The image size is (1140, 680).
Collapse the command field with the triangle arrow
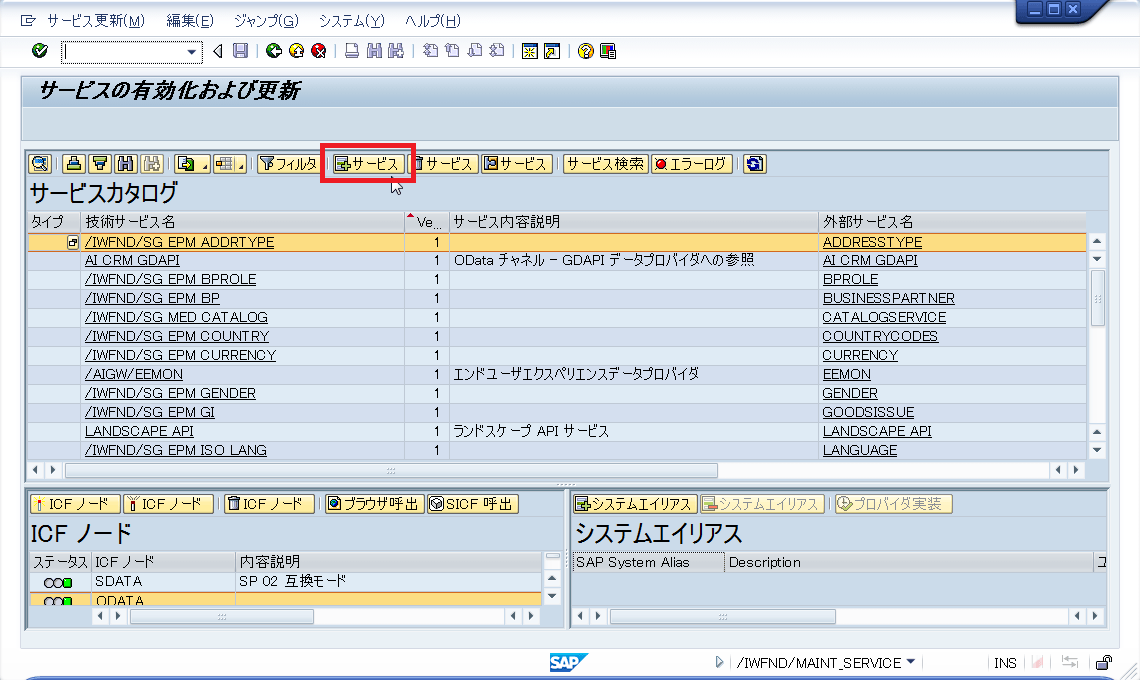tap(217, 51)
